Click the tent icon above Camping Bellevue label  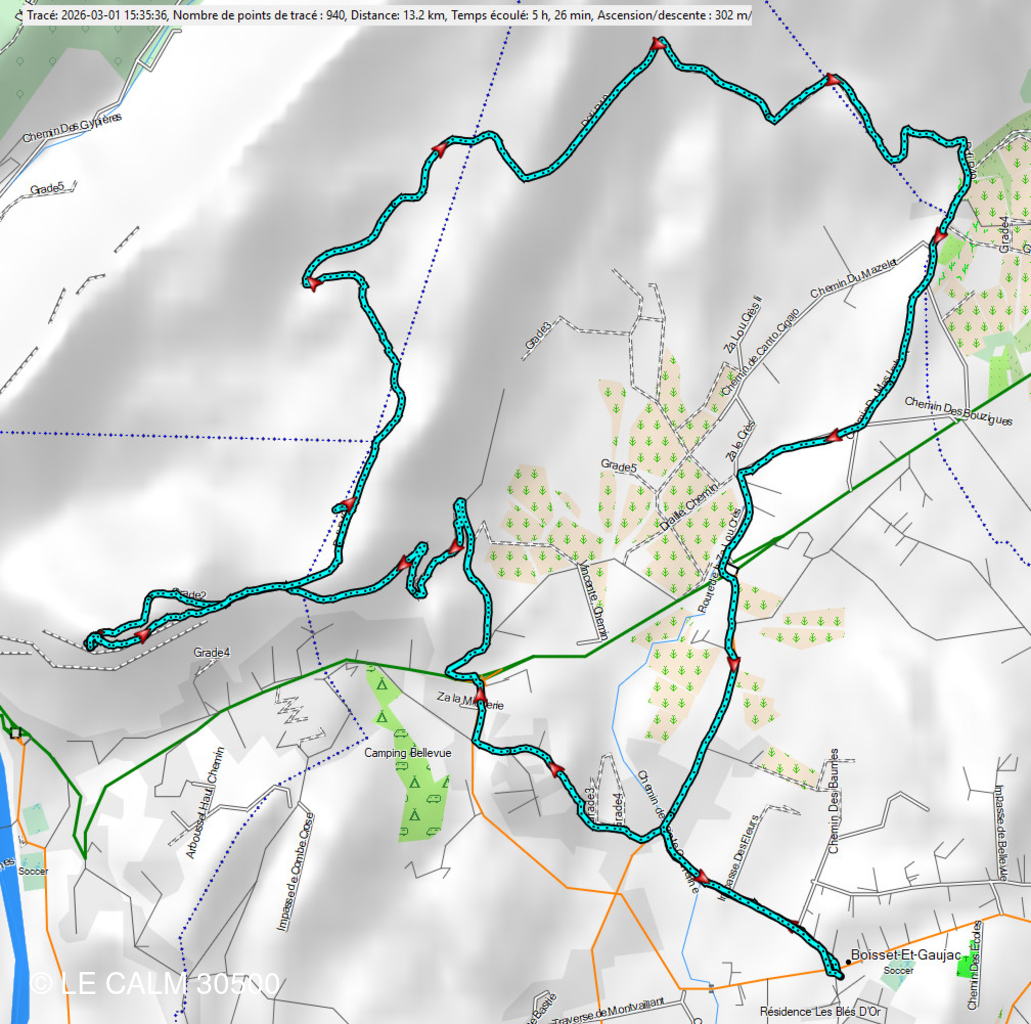click(x=381, y=685)
